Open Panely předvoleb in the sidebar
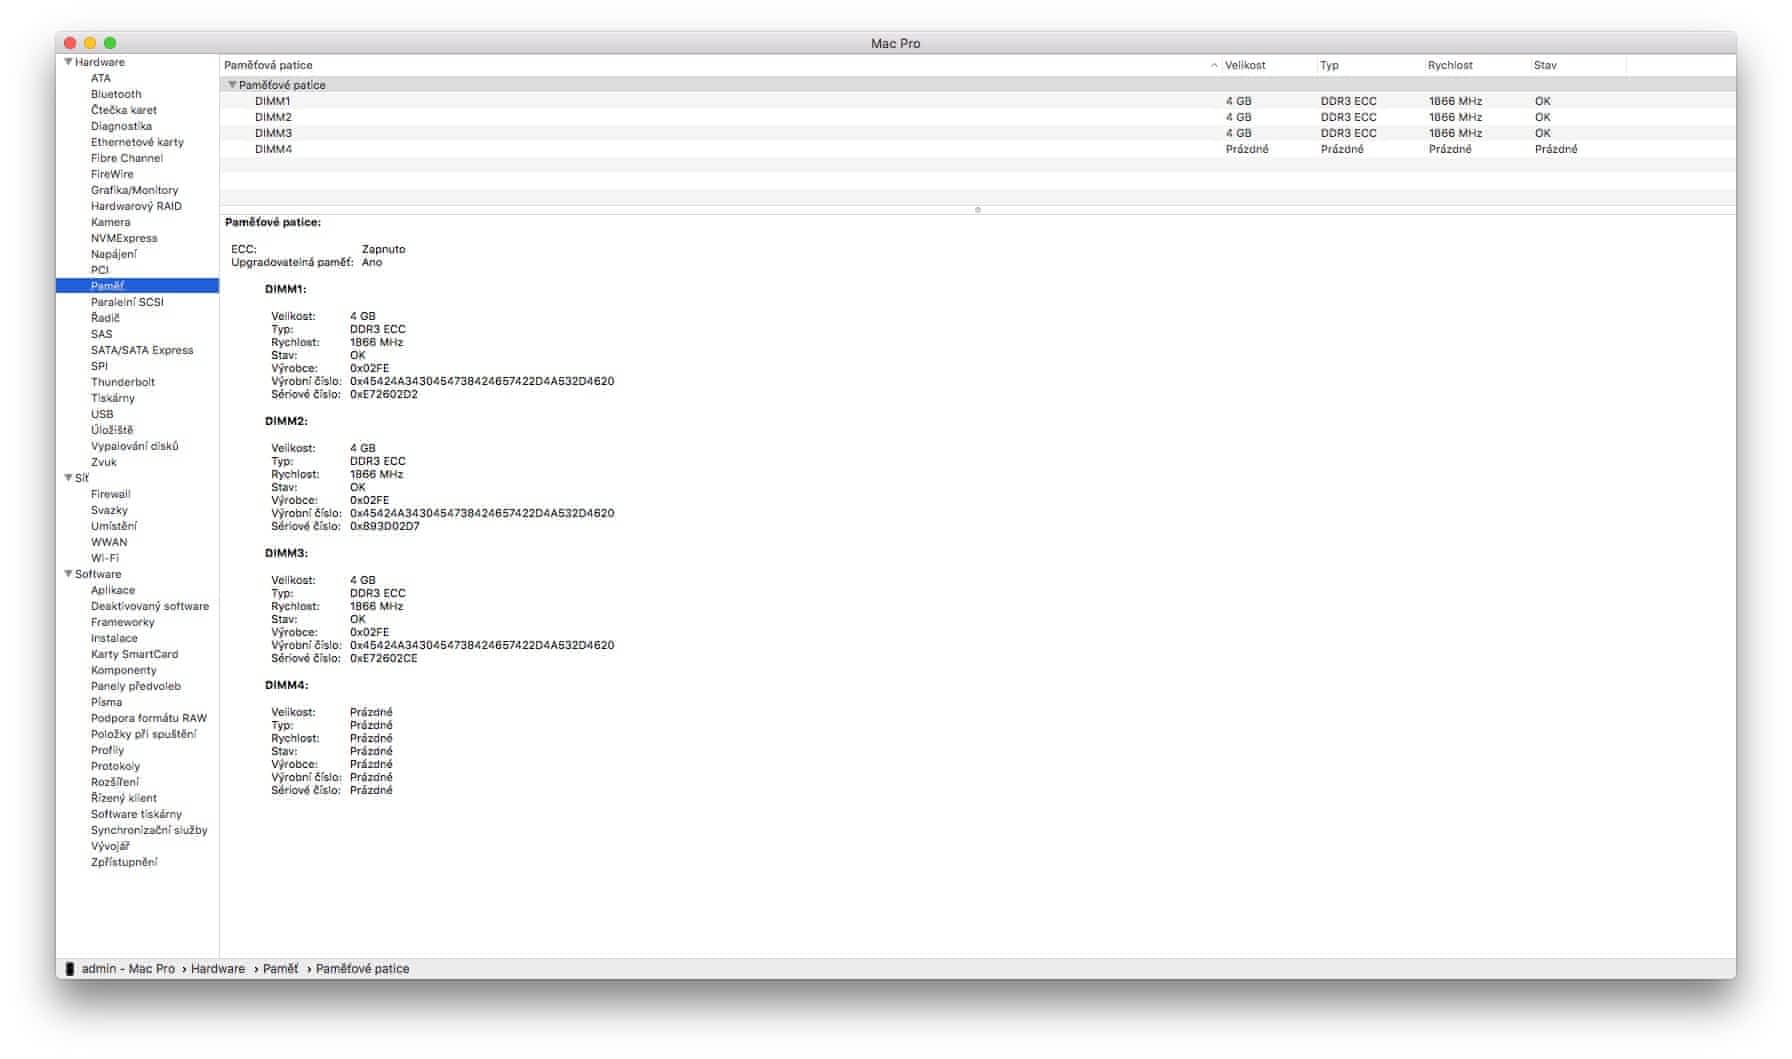The image size is (1792, 1059). pos(136,686)
